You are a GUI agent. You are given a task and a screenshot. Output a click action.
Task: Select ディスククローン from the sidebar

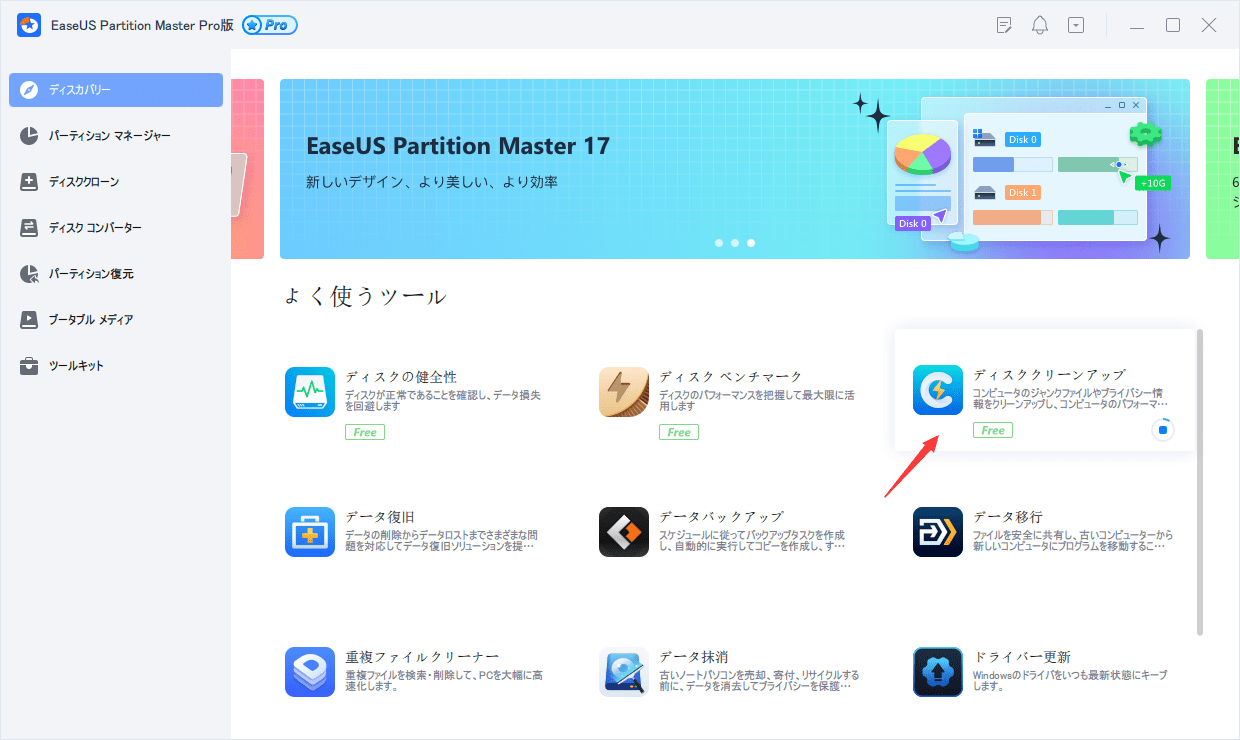(x=116, y=182)
